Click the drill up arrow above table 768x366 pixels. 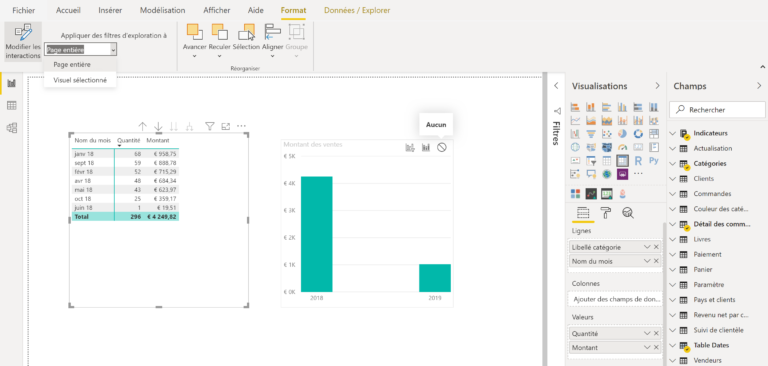point(143,126)
